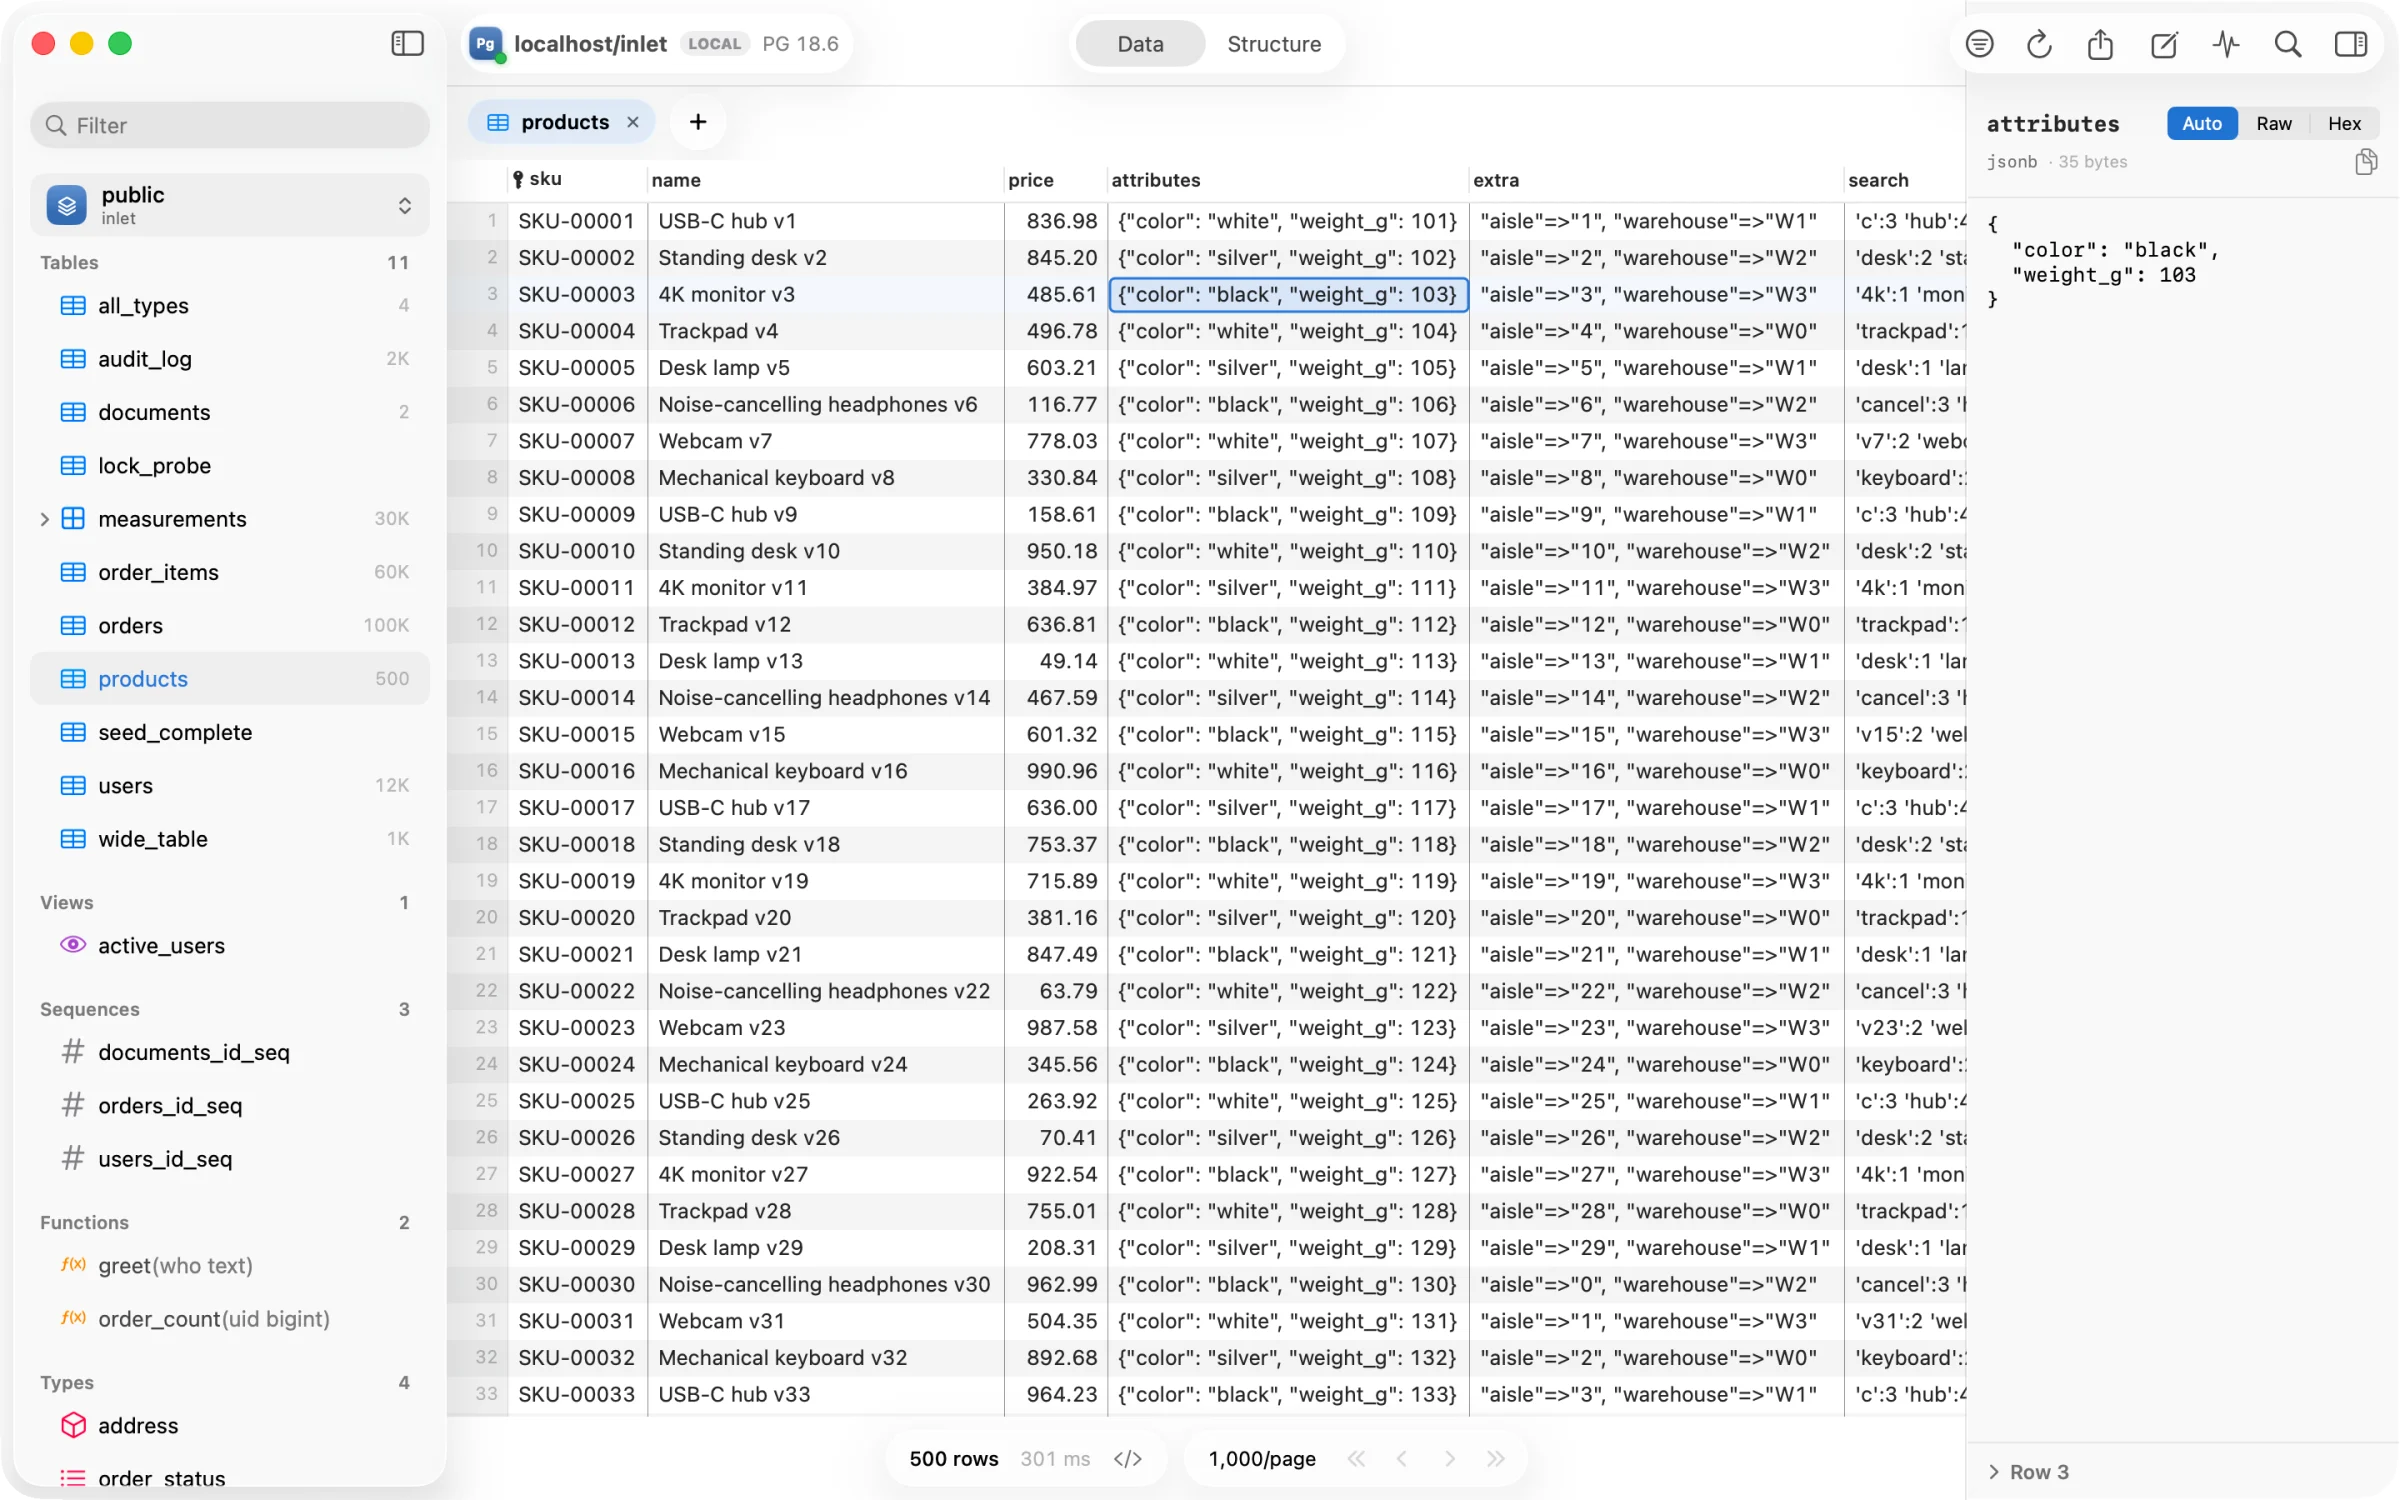Screen dimensions: 2400x1500
Task: Select the greet function
Action: click(x=230, y=1266)
